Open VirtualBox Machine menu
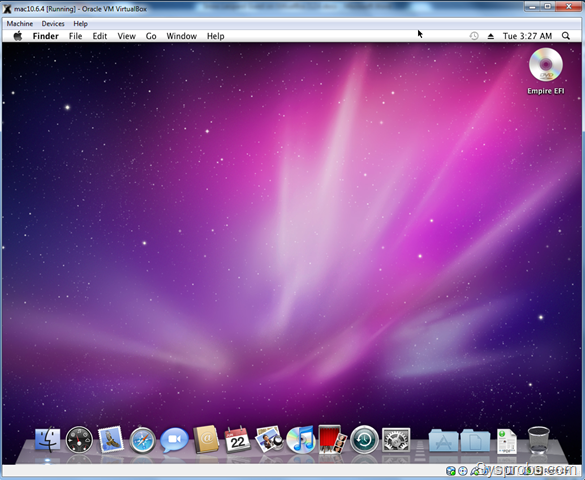The width and height of the screenshot is (585, 480). pyautogui.click(x=19, y=23)
